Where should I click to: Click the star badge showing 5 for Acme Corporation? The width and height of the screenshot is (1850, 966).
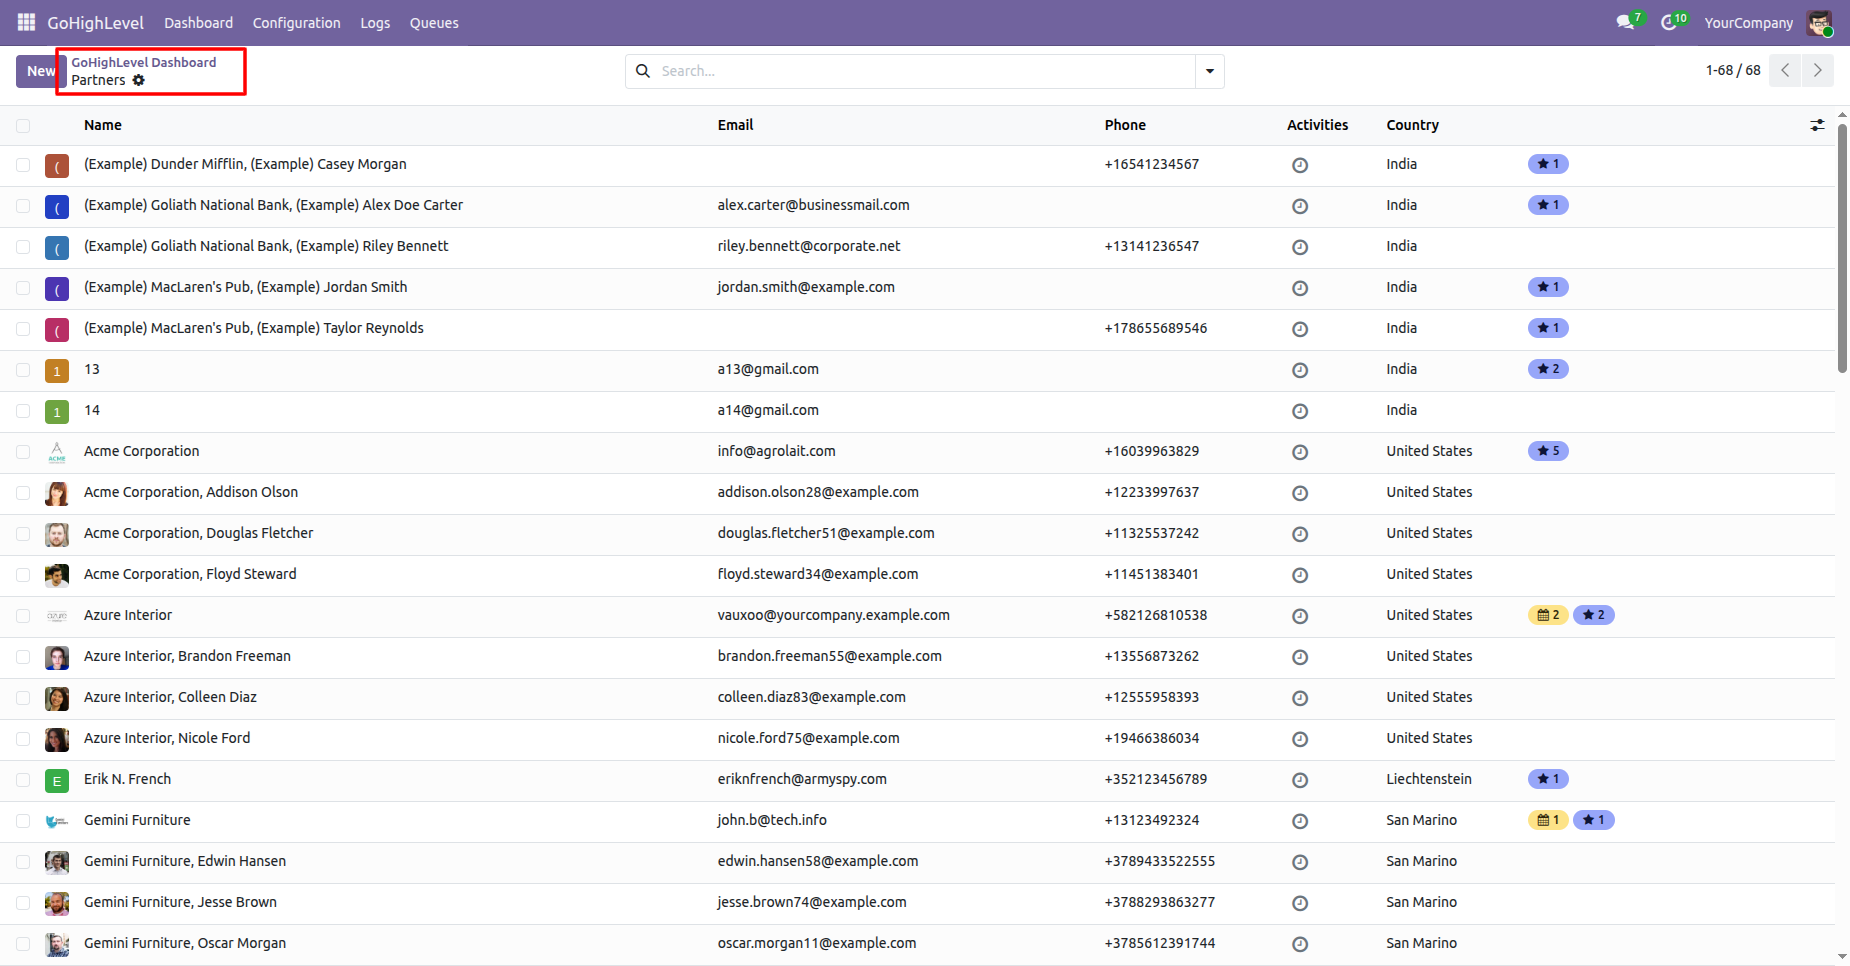coord(1548,451)
